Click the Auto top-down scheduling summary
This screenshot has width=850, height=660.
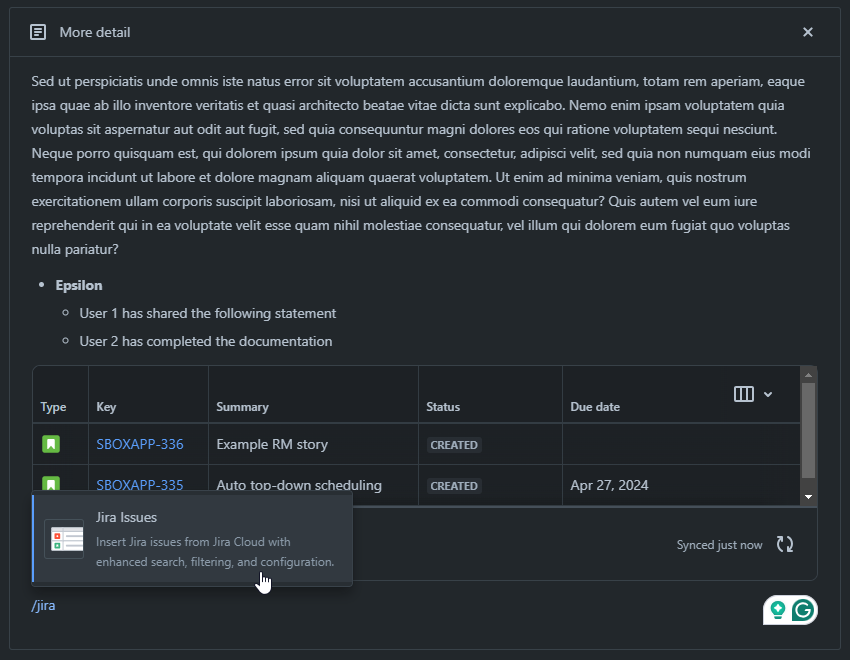coord(299,485)
